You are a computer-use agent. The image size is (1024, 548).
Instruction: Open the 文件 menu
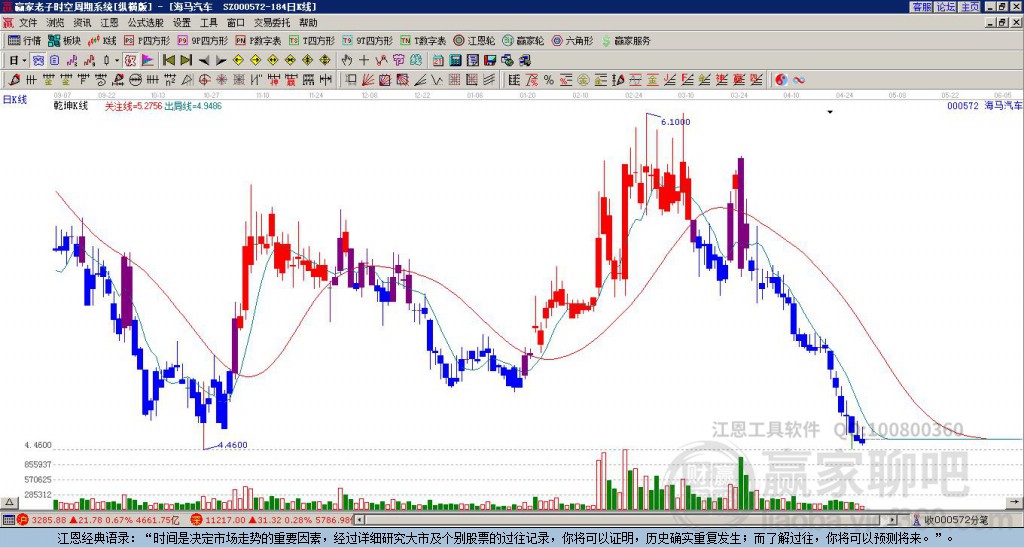(28, 23)
